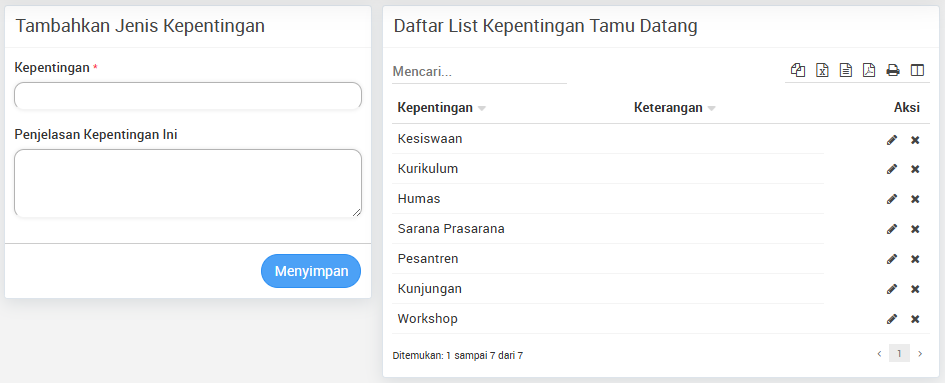
Task: Go to the next page arrow
Action: 920,353
